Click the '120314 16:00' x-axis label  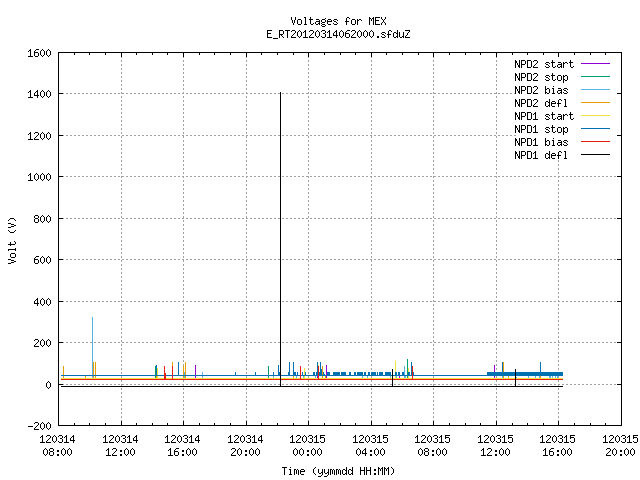[182, 446]
